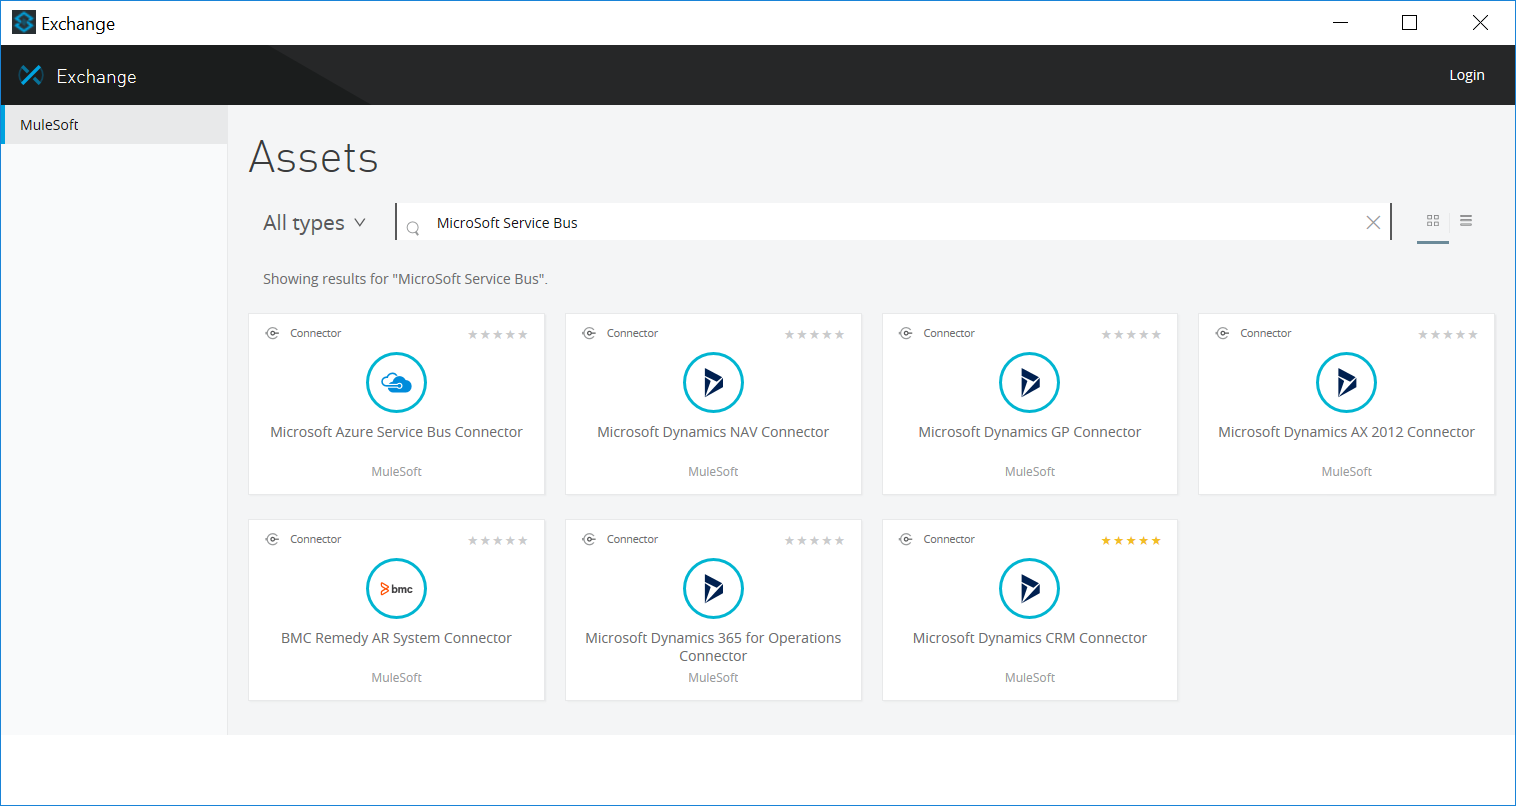Open Microsoft Azure Service Bus Connector title

point(397,432)
